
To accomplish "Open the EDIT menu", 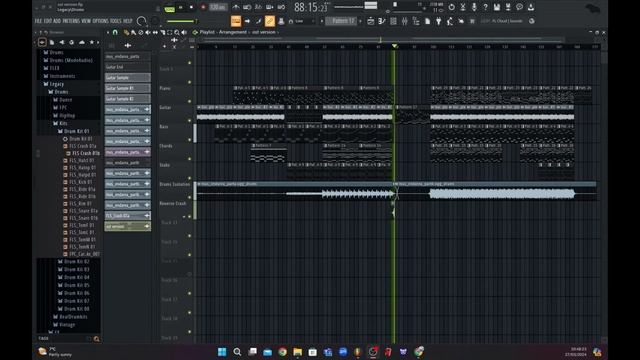I will pos(48,21).
